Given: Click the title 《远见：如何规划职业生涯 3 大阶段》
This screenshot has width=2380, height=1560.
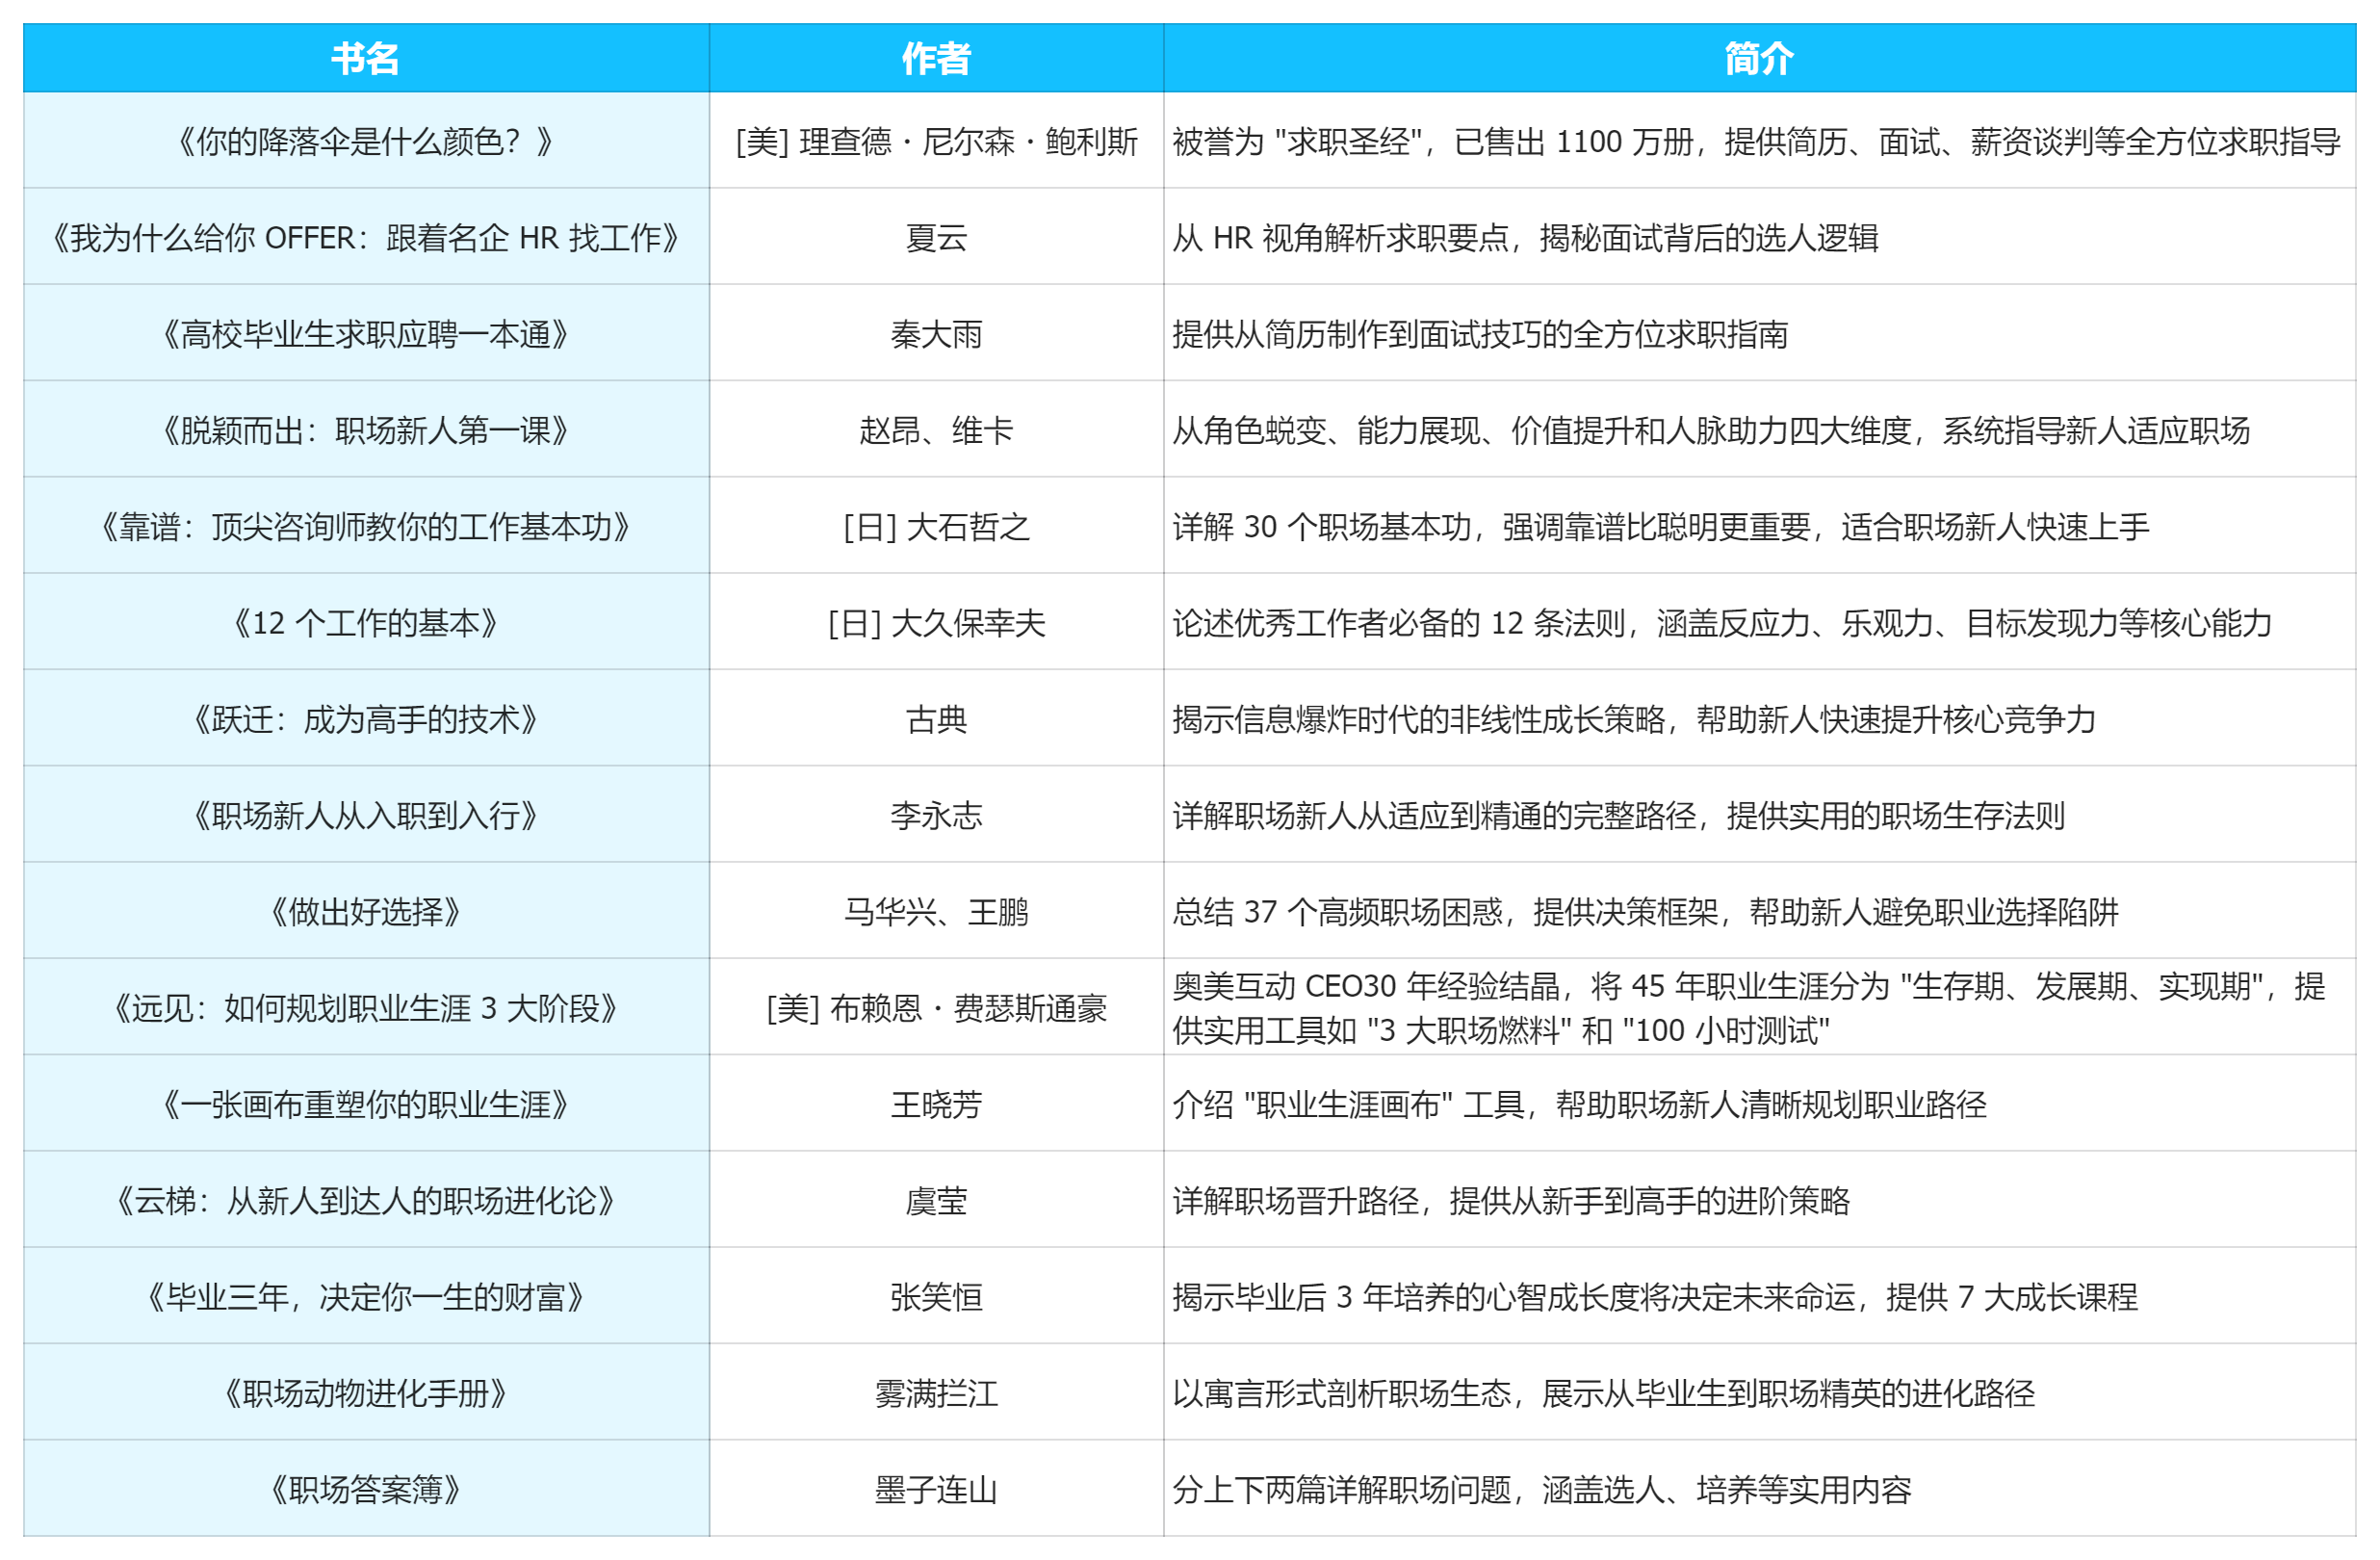Looking at the screenshot, I should [365, 1009].
